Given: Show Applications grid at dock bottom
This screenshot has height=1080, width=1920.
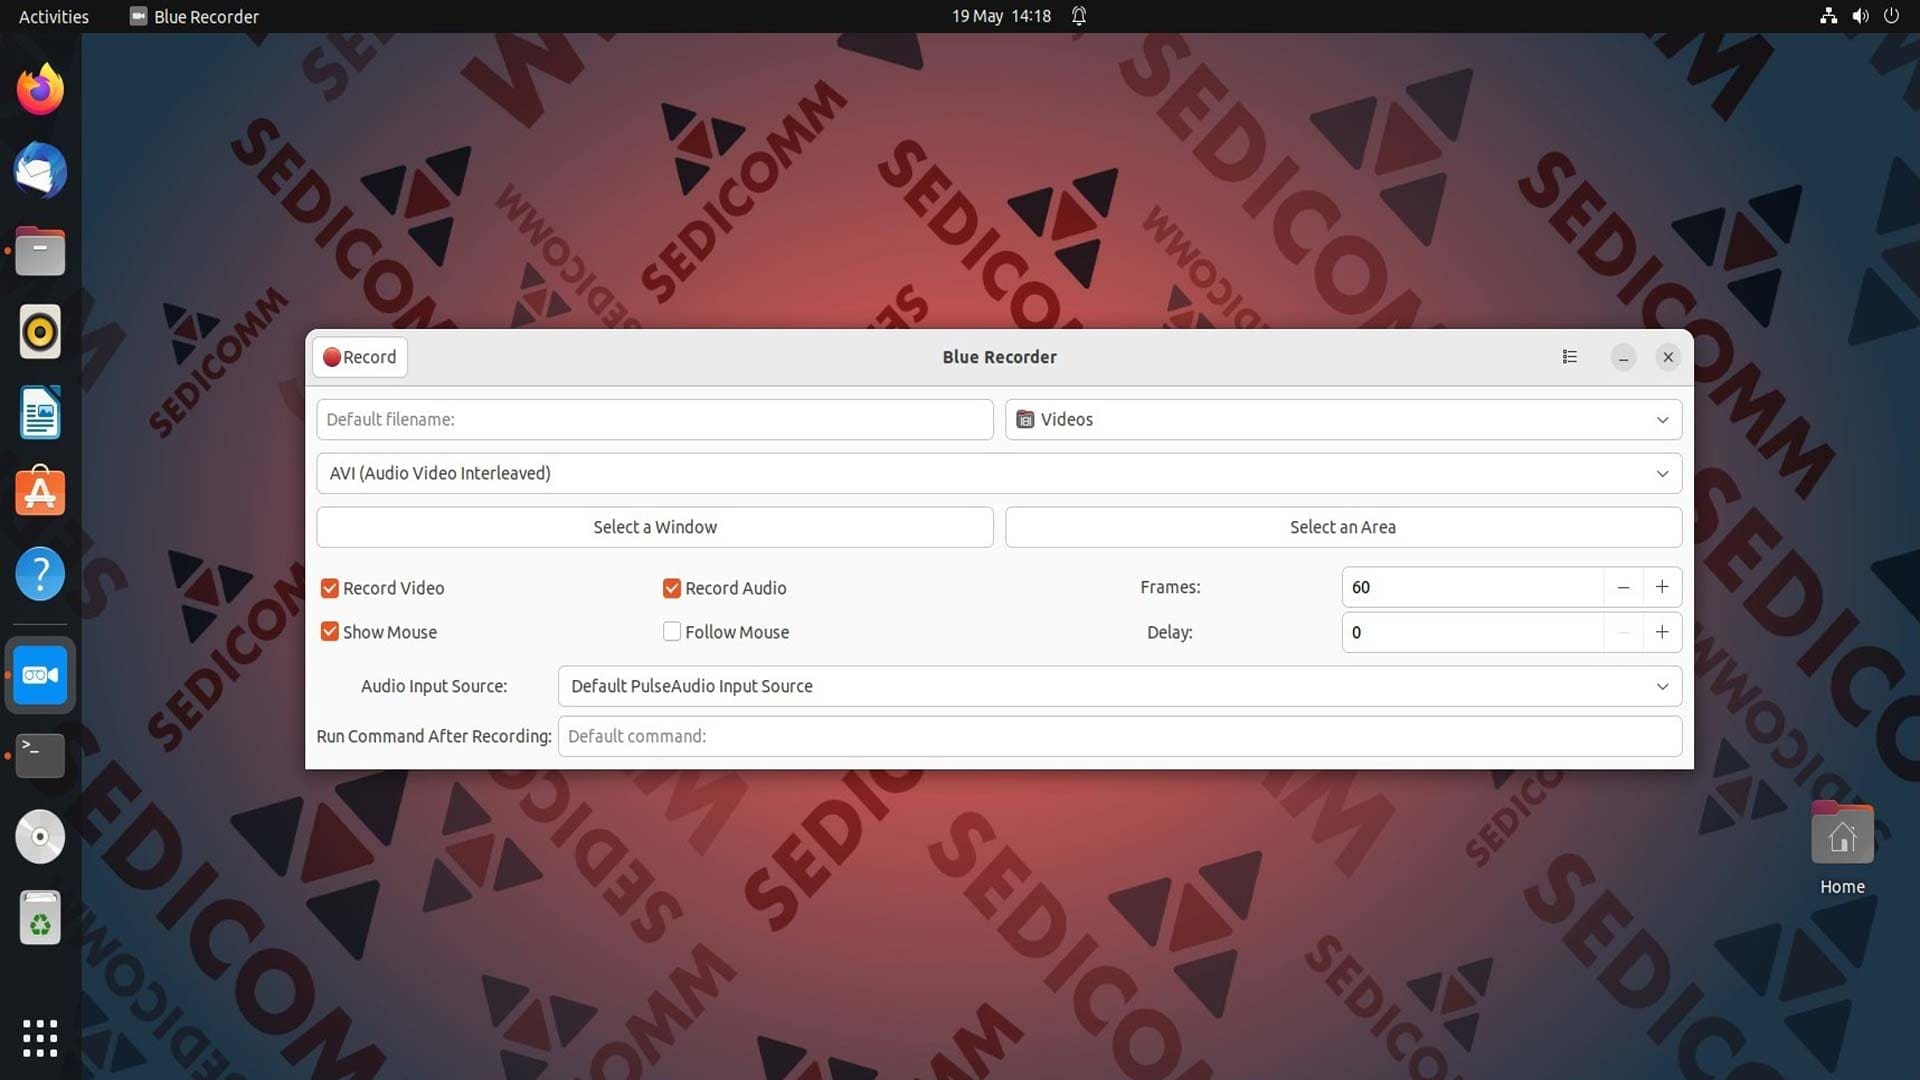Looking at the screenshot, I should pyautogui.click(x=40, y=1038).
